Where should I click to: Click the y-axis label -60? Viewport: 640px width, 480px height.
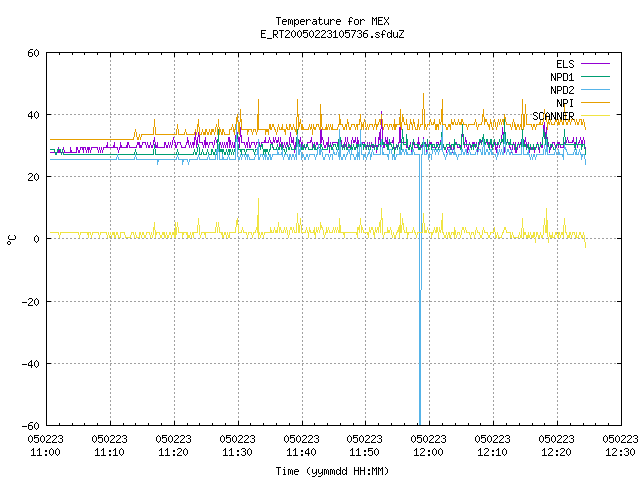30,426
